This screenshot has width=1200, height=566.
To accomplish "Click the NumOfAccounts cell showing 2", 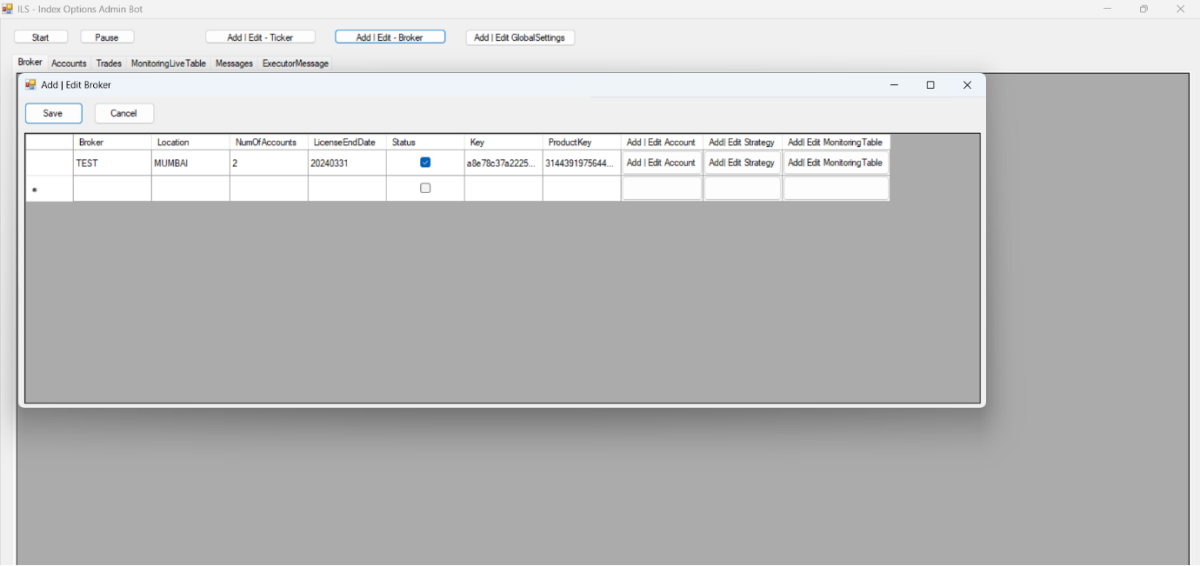I will [268, 162].
